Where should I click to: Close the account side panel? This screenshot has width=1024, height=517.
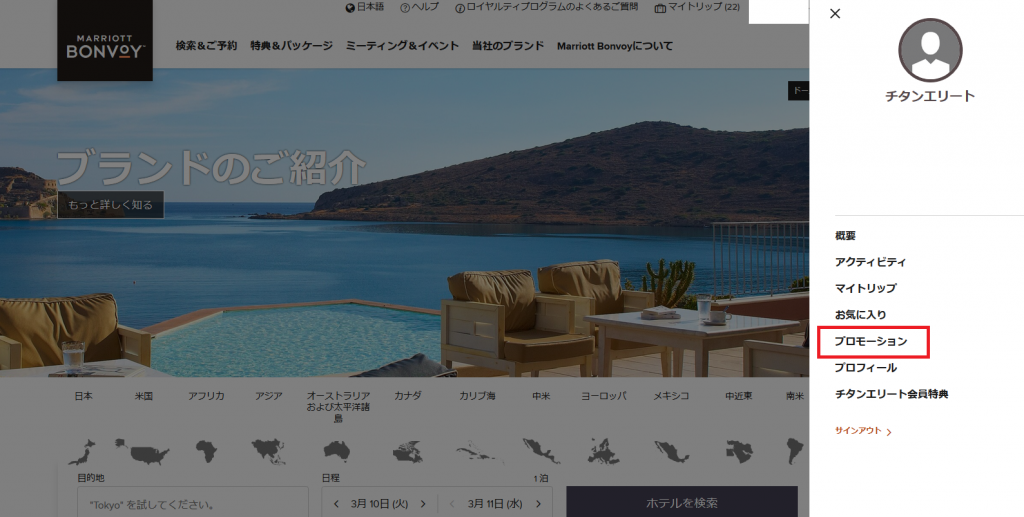click(x=835, y=14)
